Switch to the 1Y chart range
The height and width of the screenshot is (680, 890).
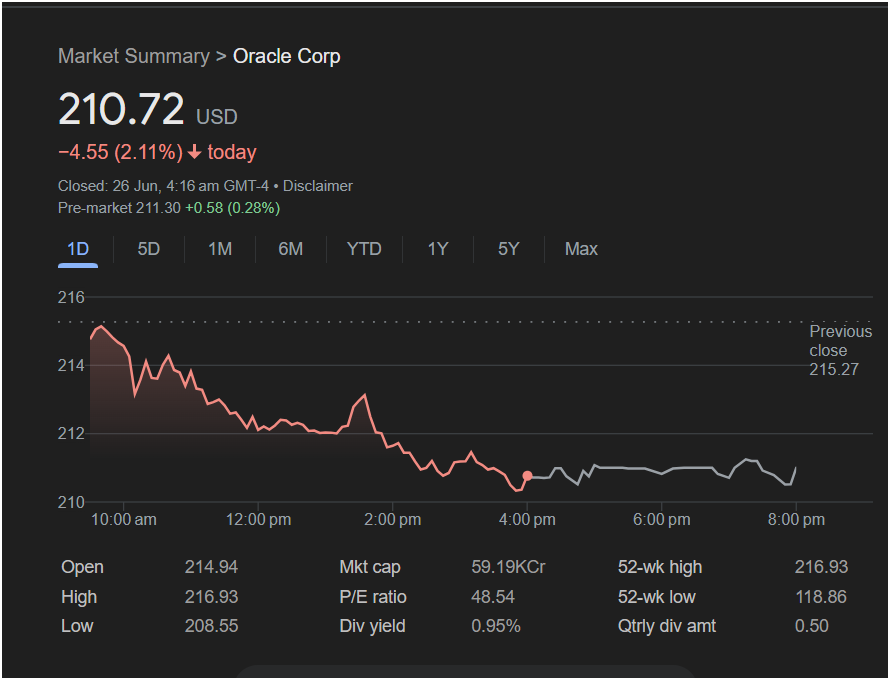pos(438,249)
